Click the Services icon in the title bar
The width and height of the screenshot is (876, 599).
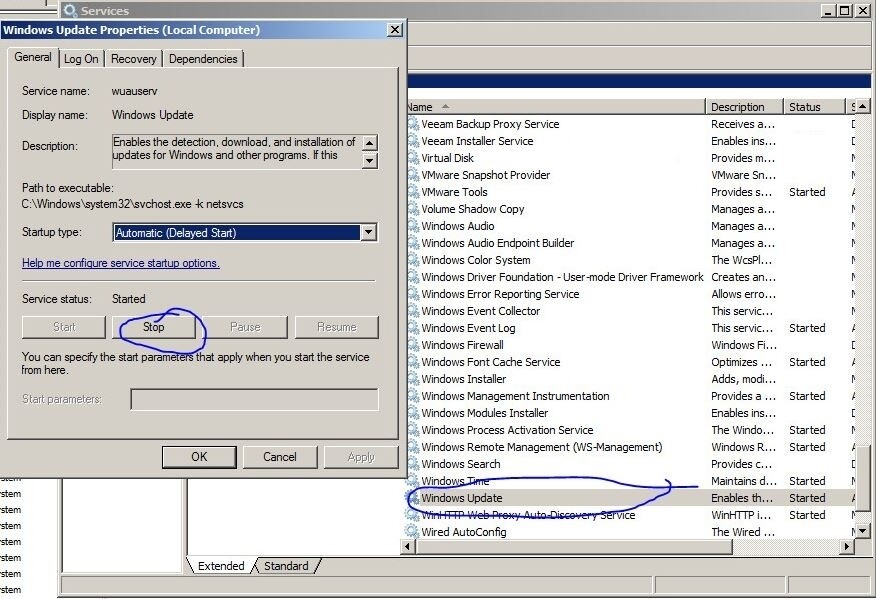[69, 10]
